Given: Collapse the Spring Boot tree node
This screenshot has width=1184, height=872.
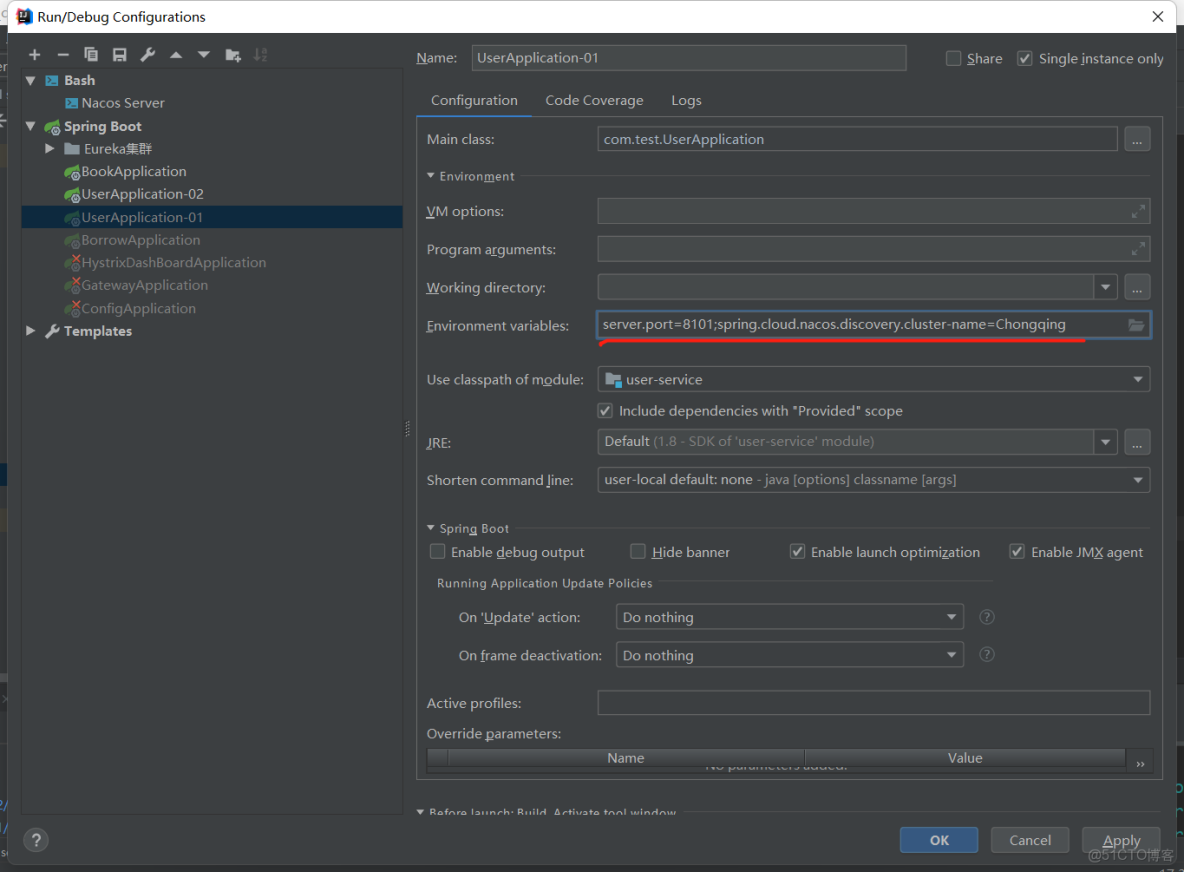Looking at the screenshot, I should (x=30, y=126).
